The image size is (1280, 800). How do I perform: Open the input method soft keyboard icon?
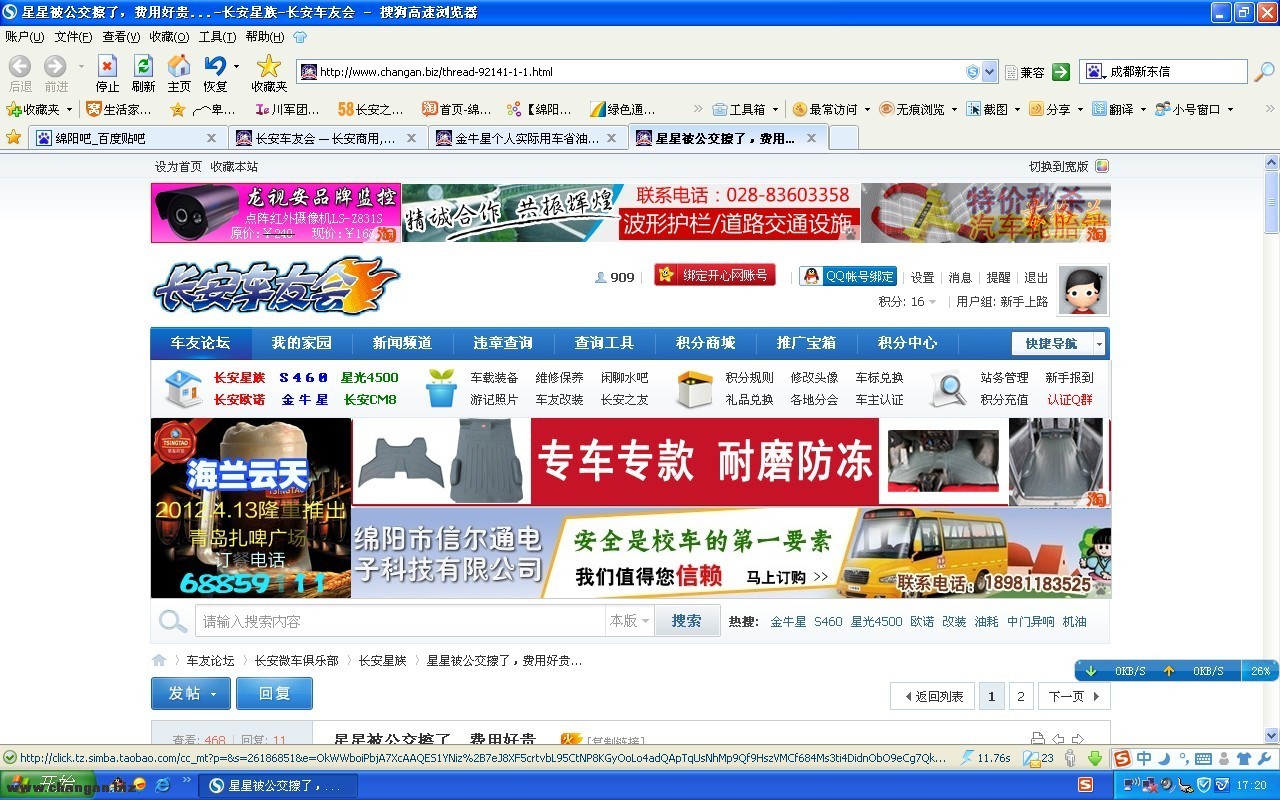[1203, 758]
